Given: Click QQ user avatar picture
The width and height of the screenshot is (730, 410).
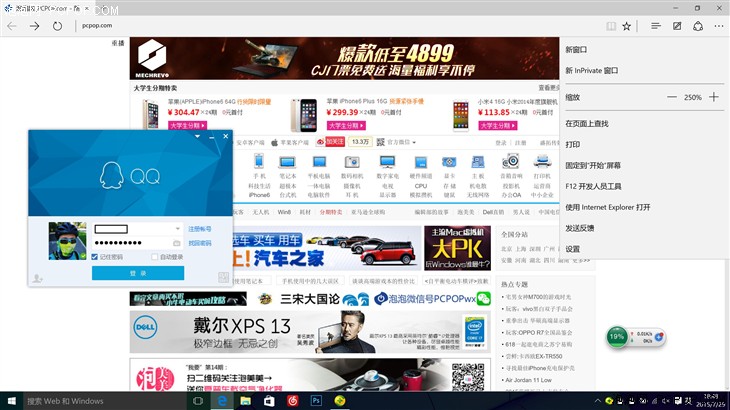Looking at the screenshot, I should coord(68,241).
